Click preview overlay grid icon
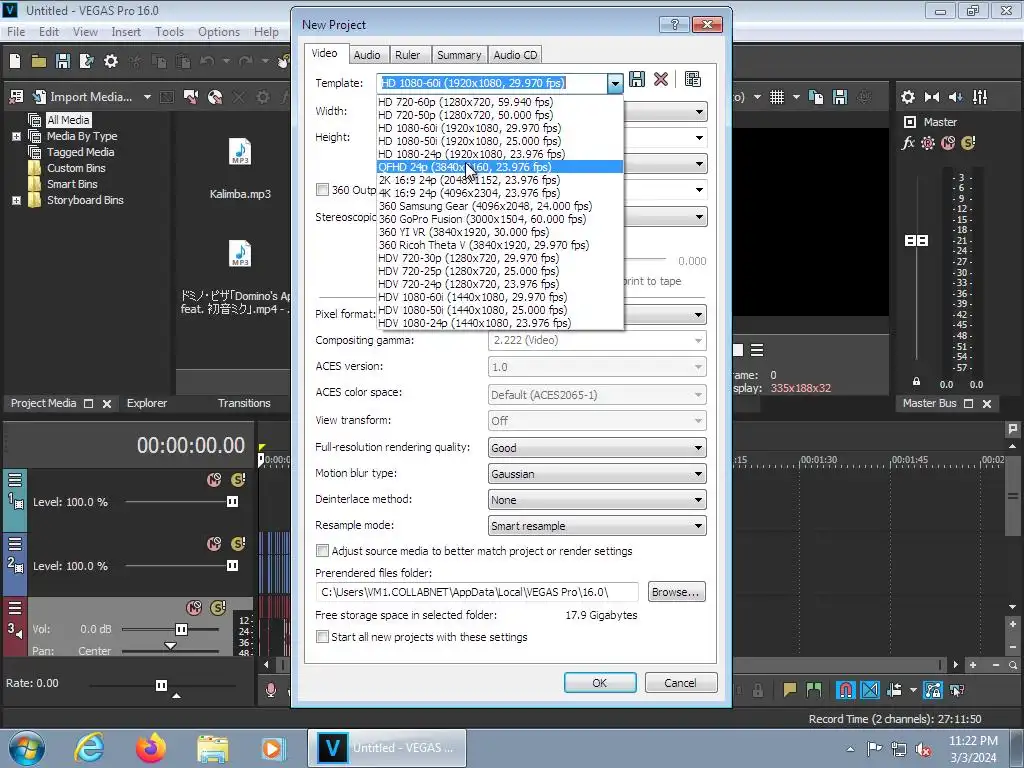 click(776, 97)
